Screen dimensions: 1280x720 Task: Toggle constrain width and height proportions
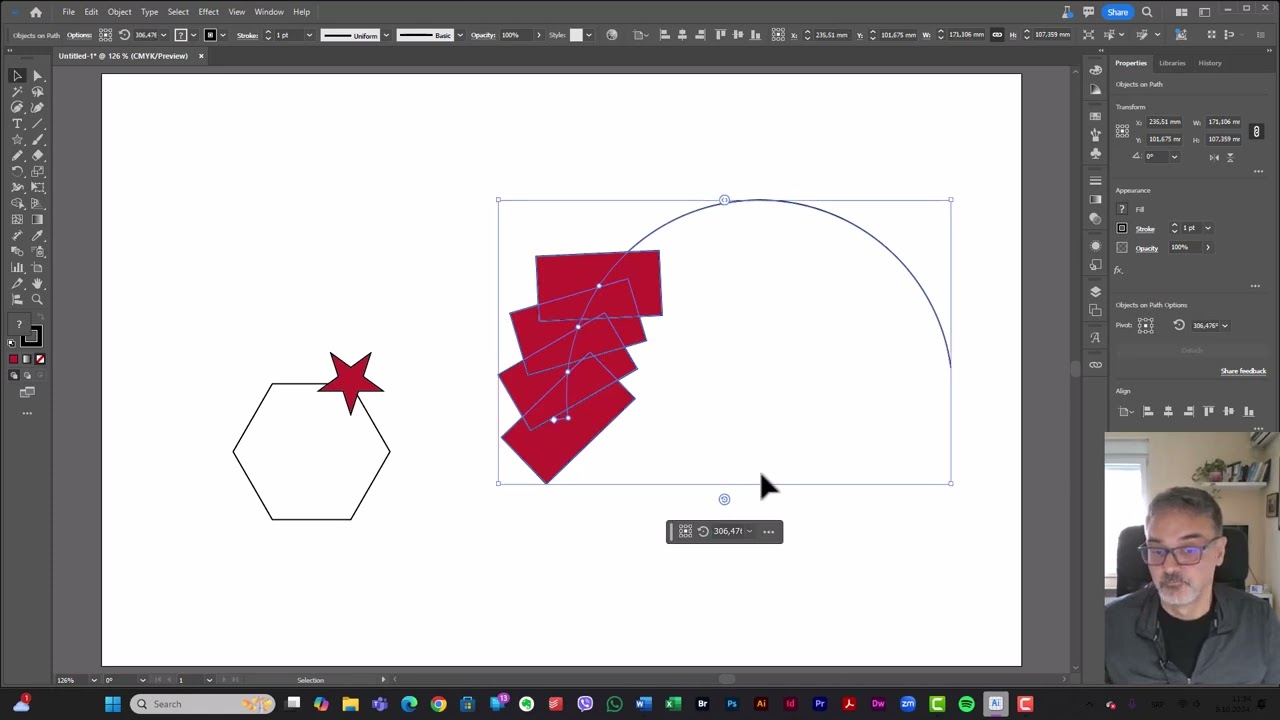coord(1256,131)
